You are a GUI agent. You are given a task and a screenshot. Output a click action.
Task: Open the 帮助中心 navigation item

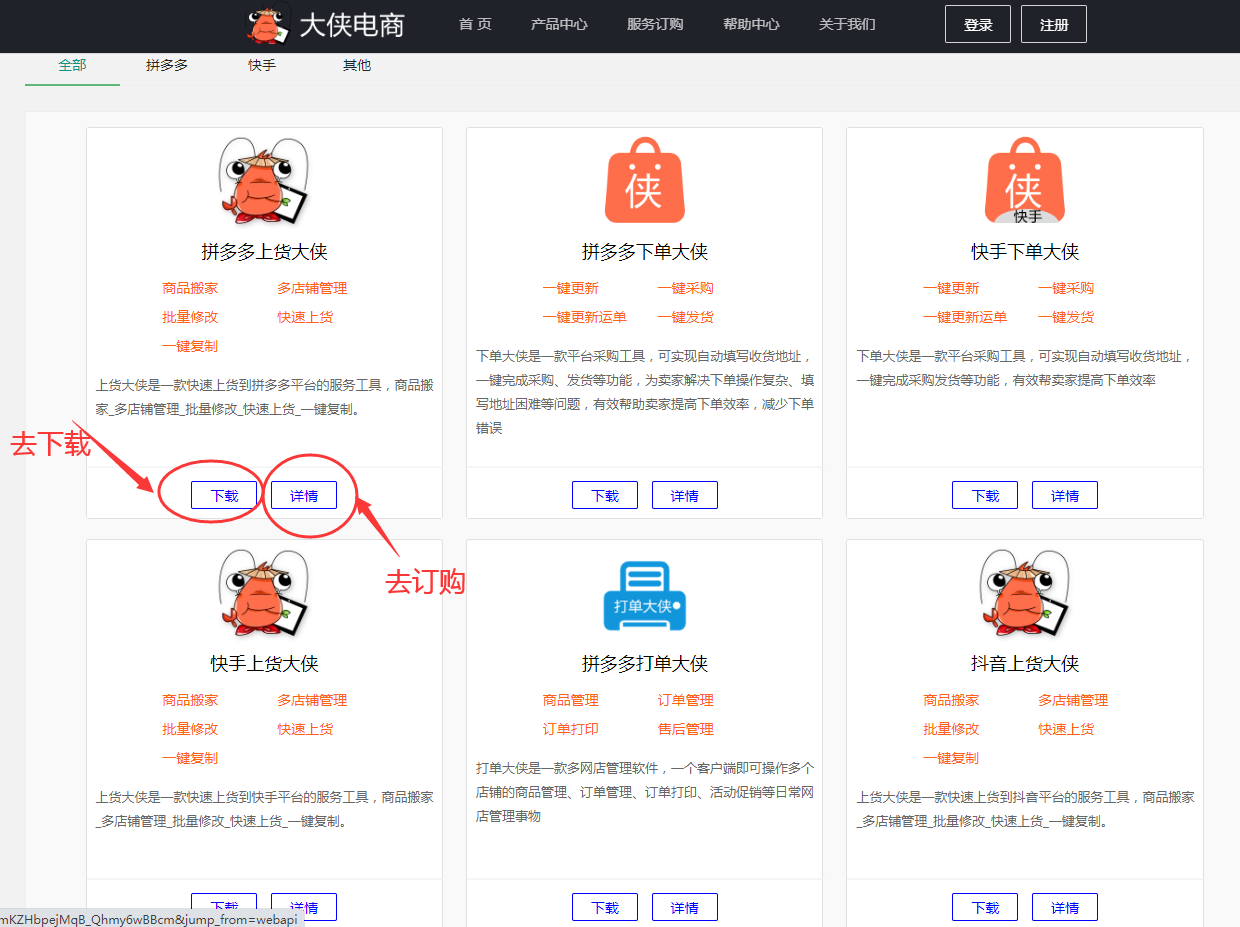pyautogui.click(x=751, y=24)
